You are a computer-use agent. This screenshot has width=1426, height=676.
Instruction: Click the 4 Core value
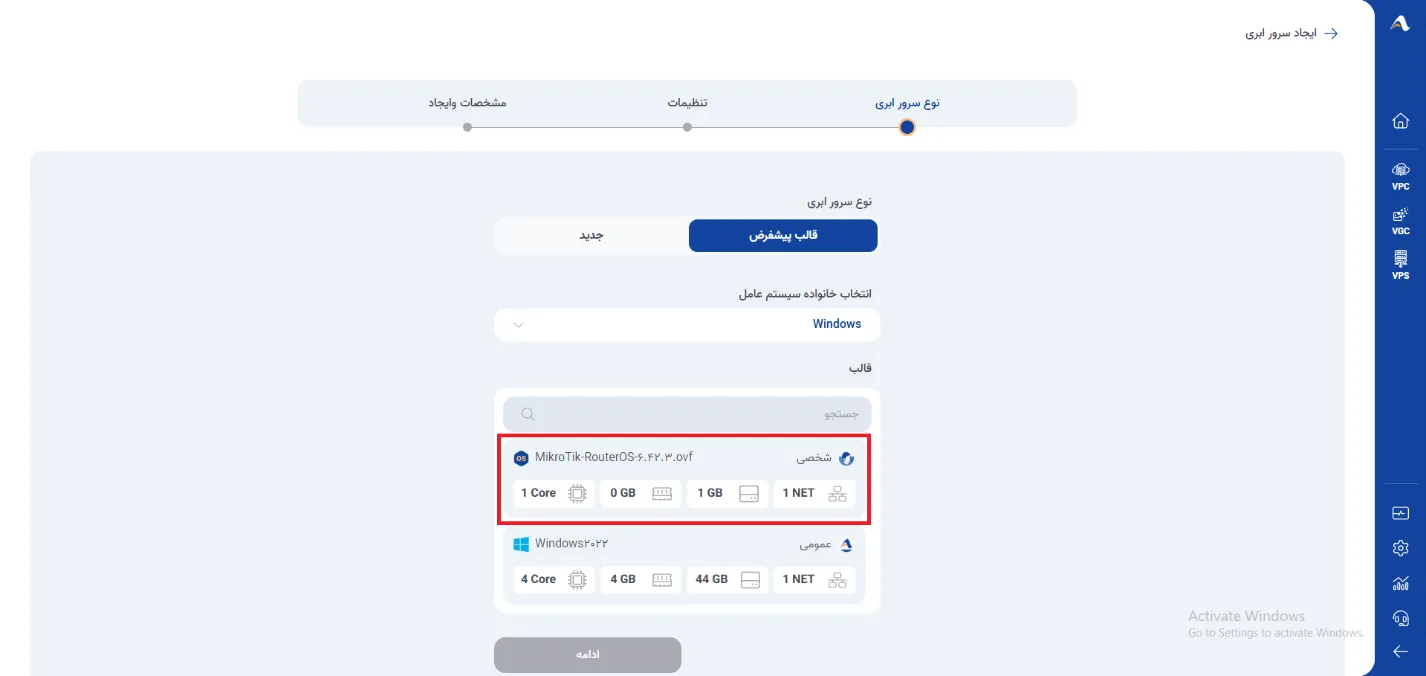[x=538, y=579]
